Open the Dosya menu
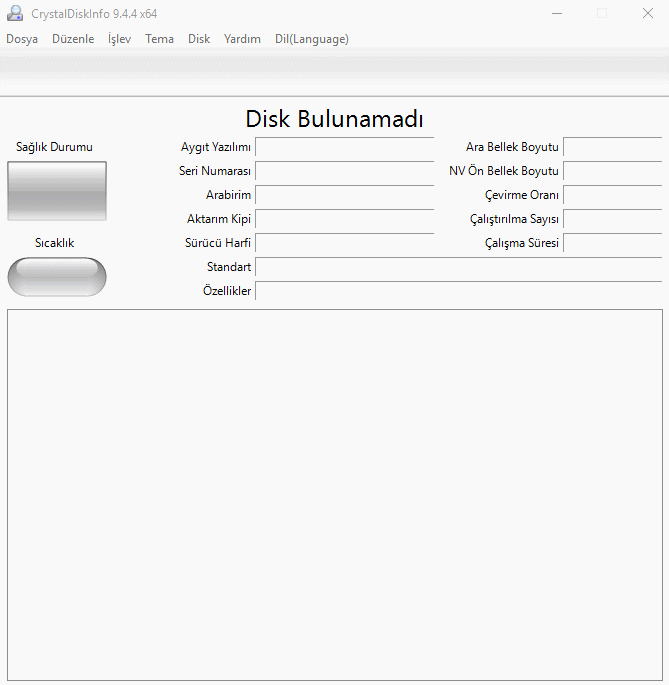669x685 pixels. click(22, 39)
